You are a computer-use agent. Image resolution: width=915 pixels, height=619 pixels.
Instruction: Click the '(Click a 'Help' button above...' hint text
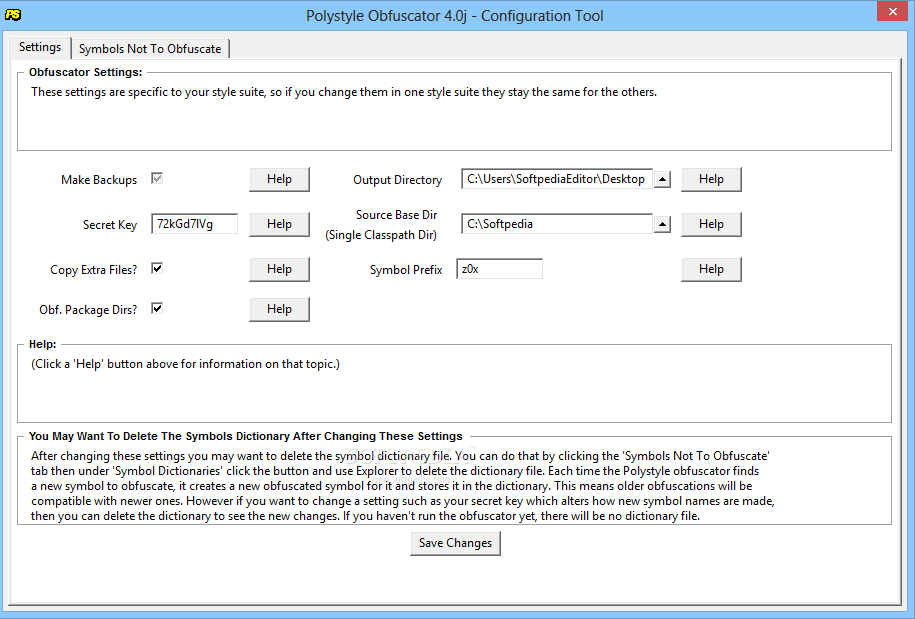point(186,364)
